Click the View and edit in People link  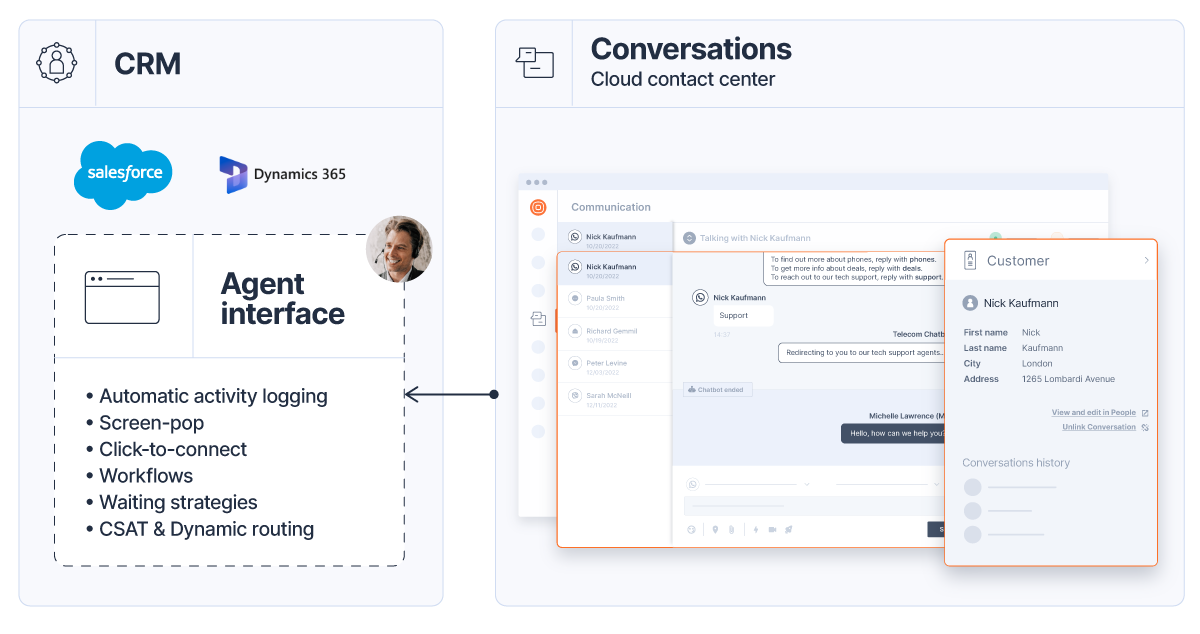click(x=1094, y=412)
